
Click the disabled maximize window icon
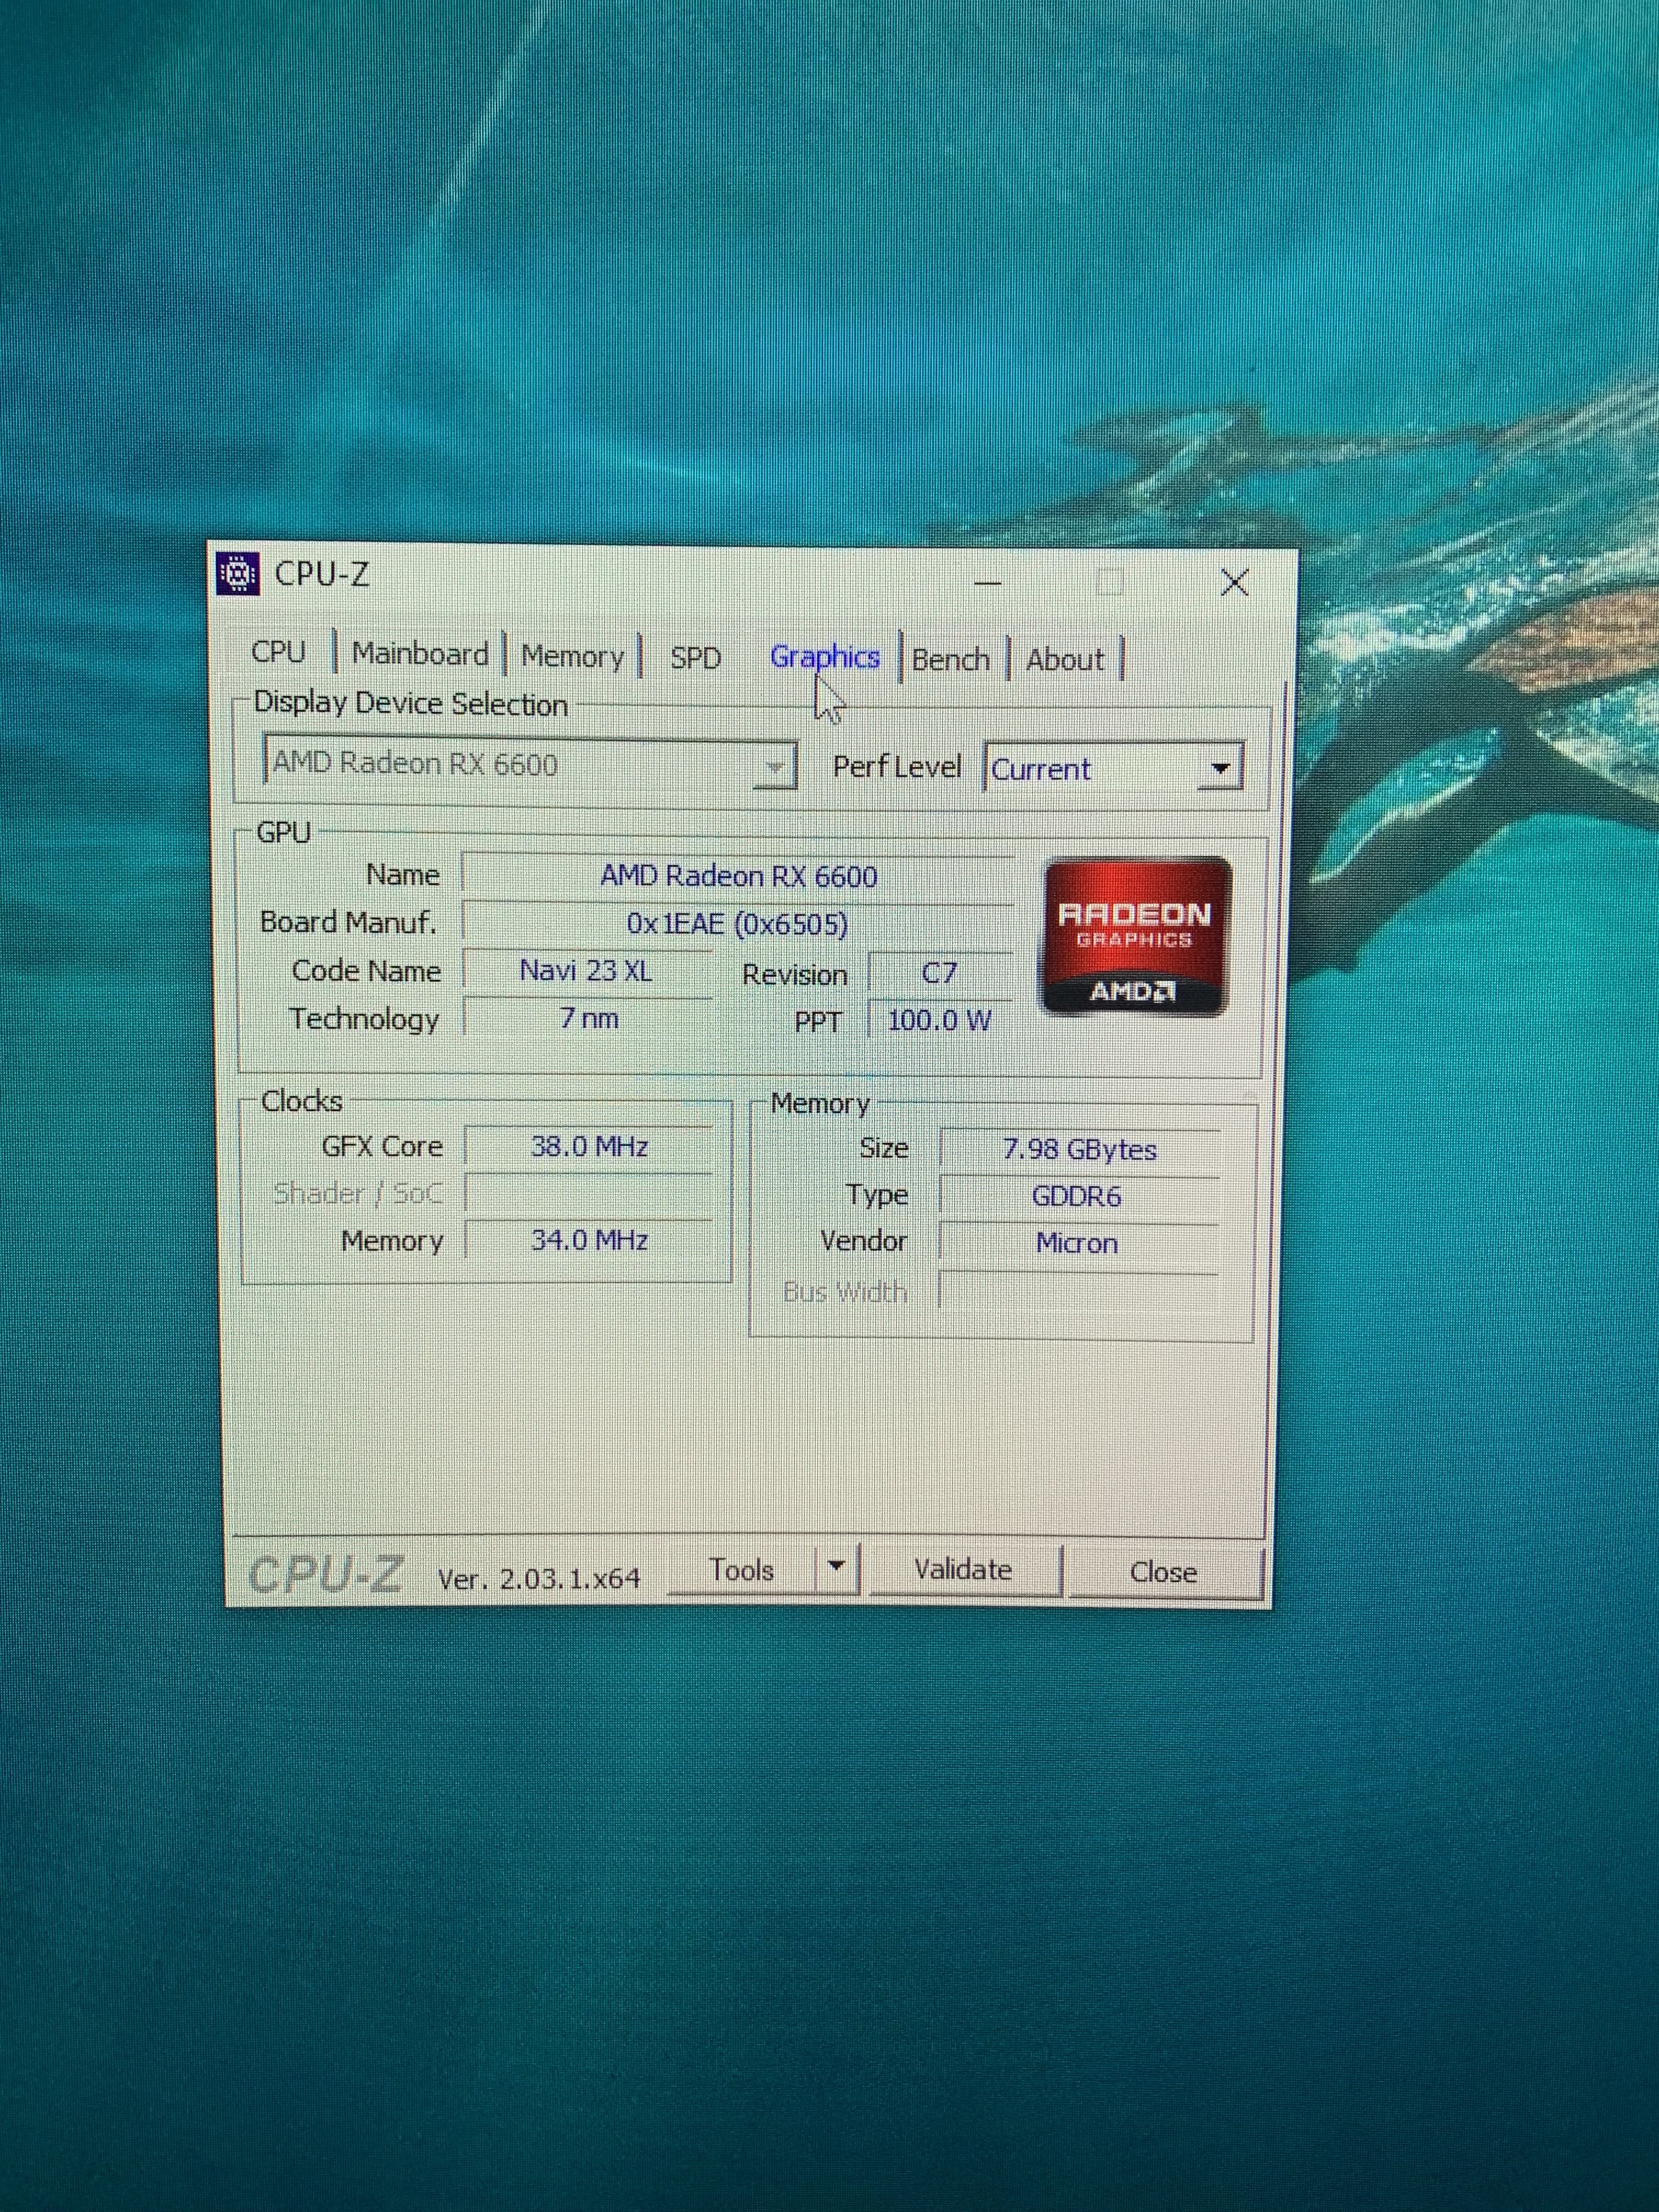[x=1110, y=582]
